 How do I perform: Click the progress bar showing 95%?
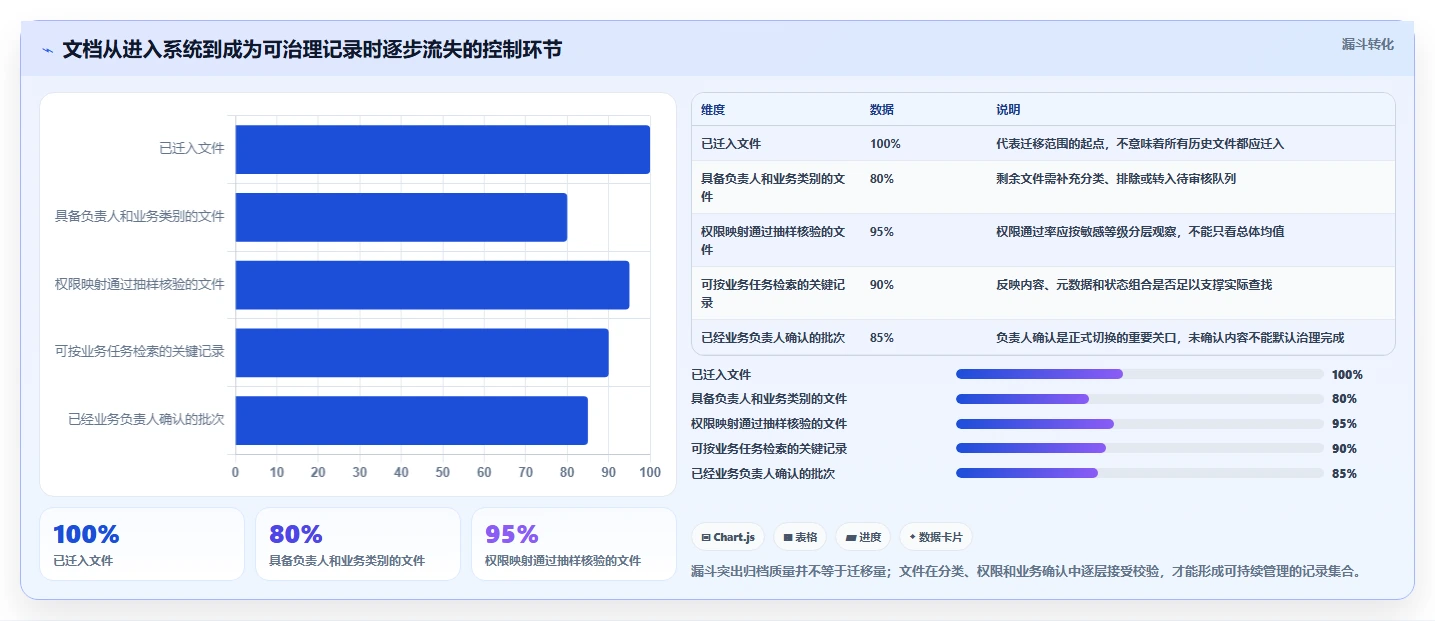pyautogui.click(x=1140, y=424)
